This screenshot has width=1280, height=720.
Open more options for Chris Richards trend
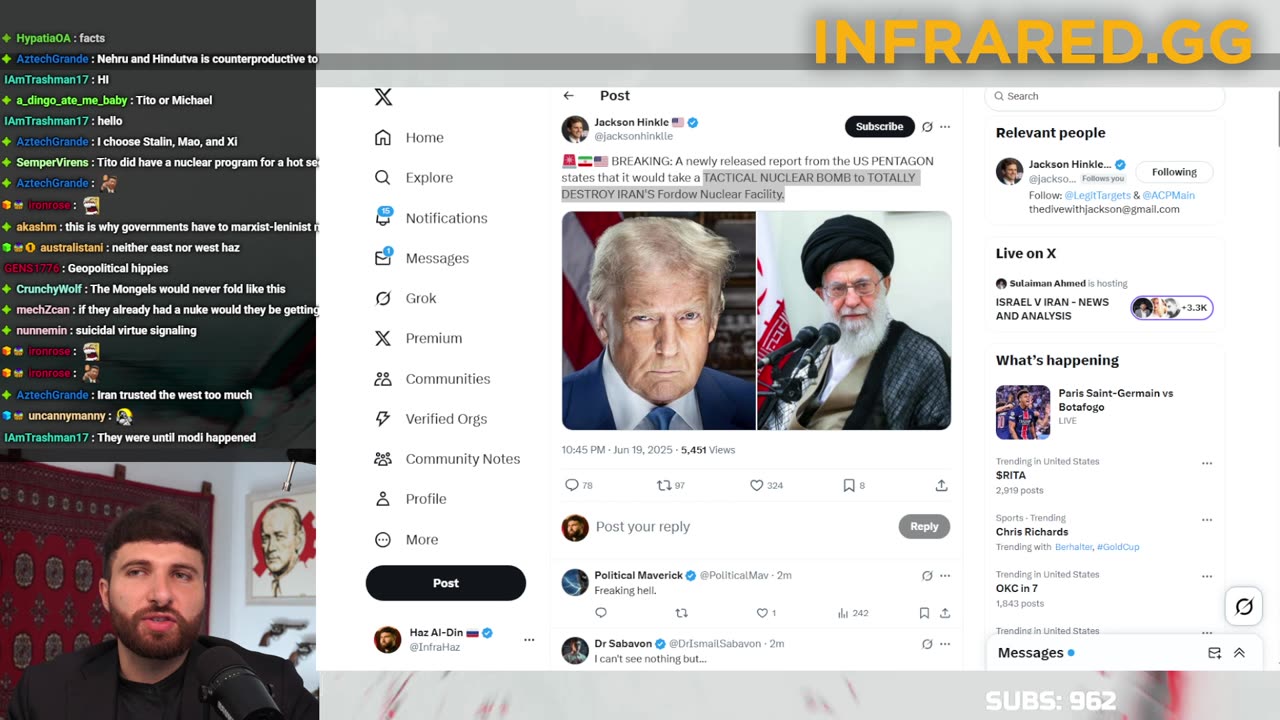1207,520
